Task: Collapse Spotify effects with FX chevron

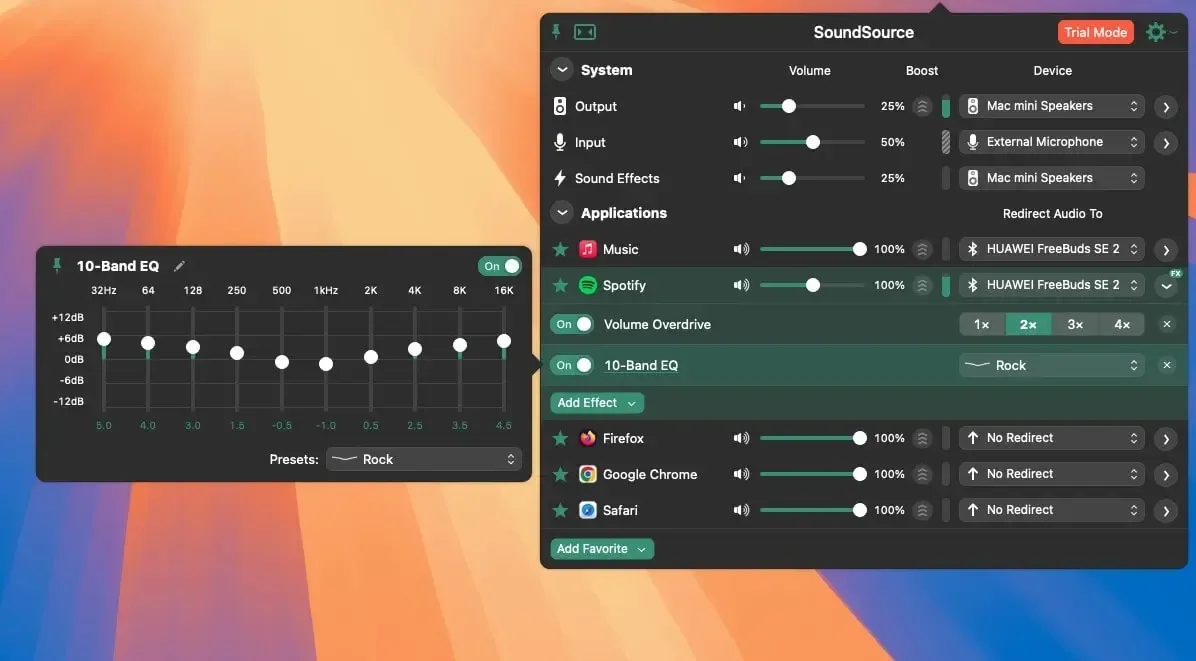Action: click(1166, 286)
